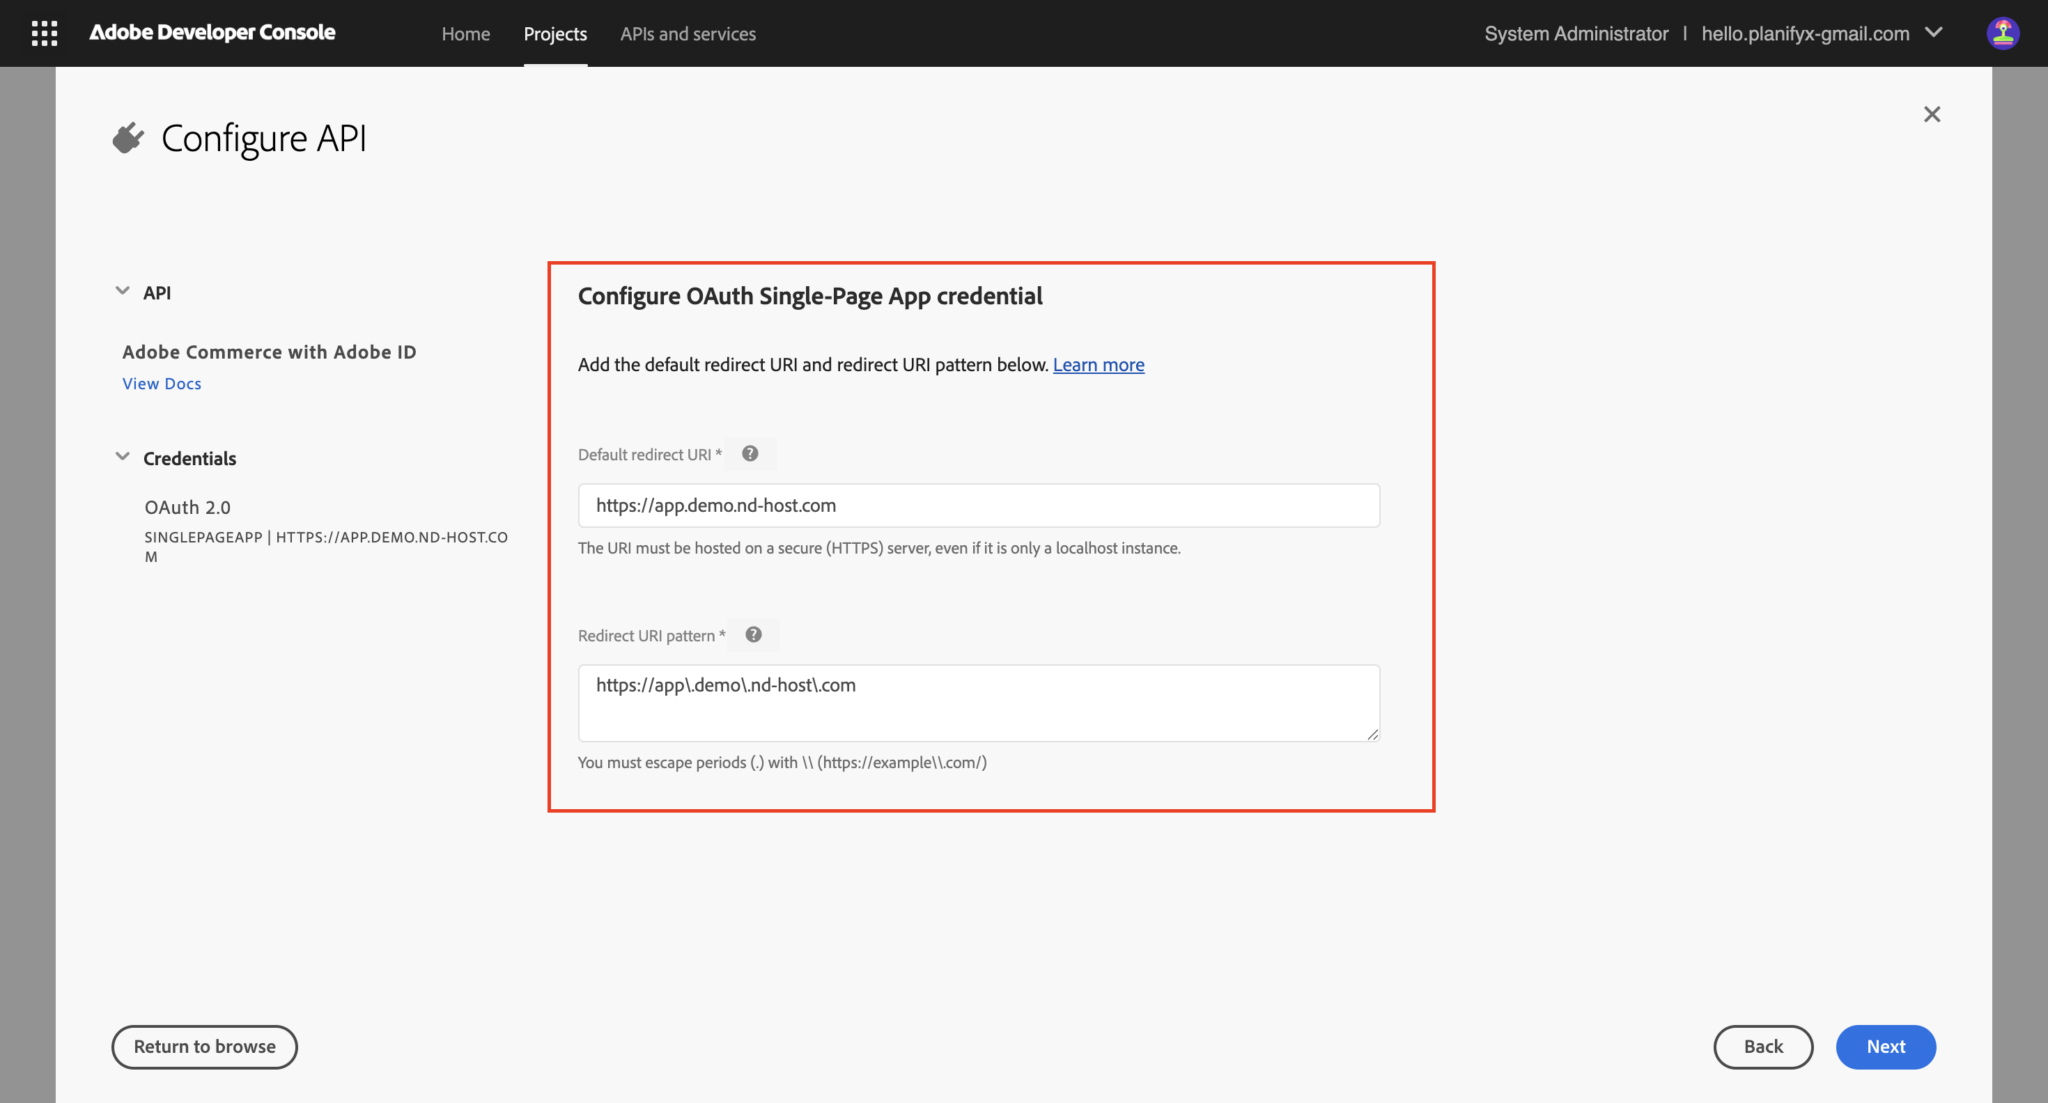The image size is (2048, 1103).
Task: Collapse the Credentials section chevron
Action: pos(122,457)
